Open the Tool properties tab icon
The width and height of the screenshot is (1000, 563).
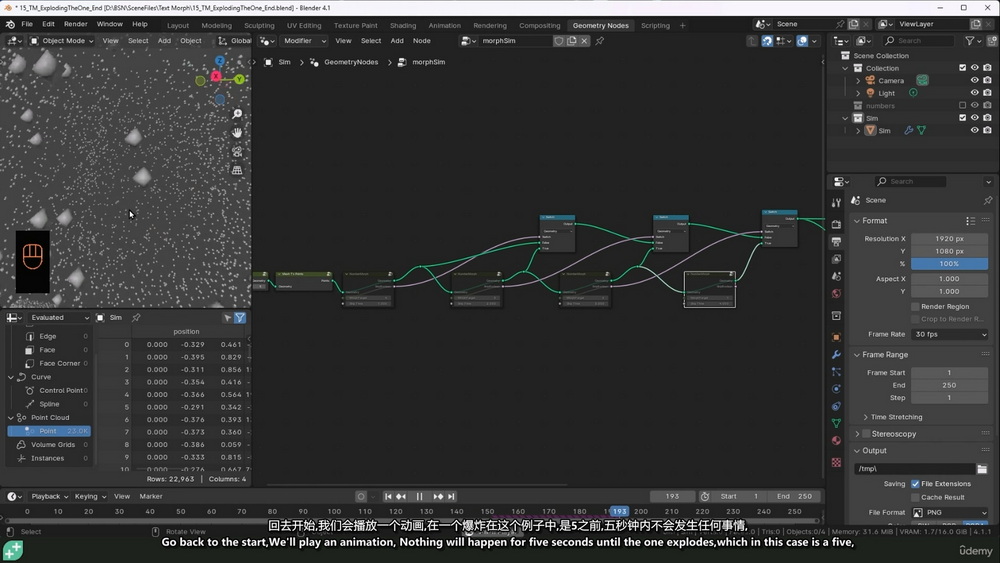coord(836,203)
